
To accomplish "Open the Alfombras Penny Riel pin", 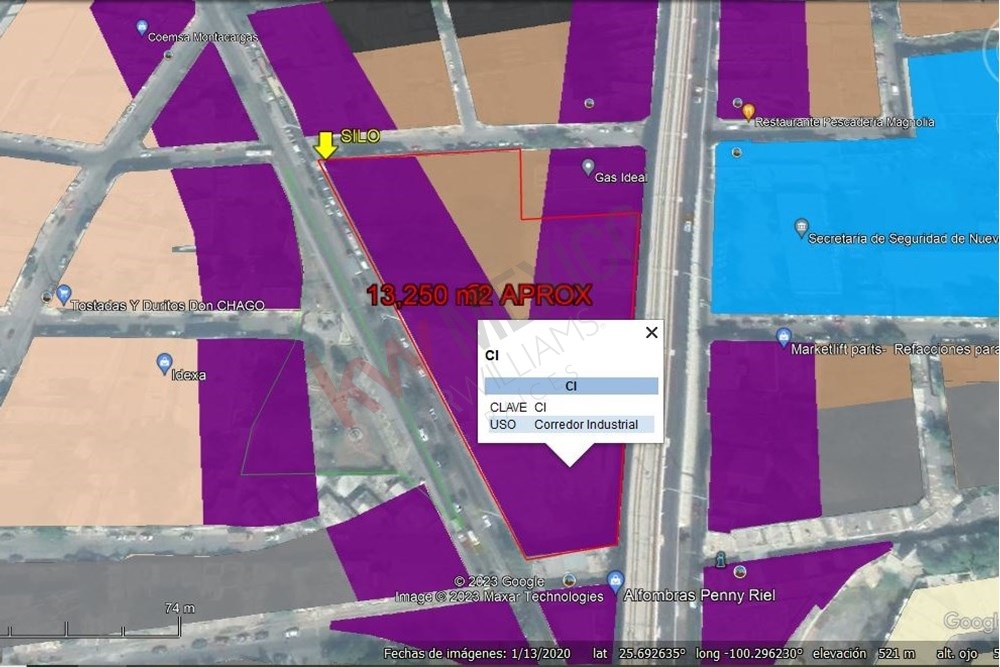I will 615,581.
